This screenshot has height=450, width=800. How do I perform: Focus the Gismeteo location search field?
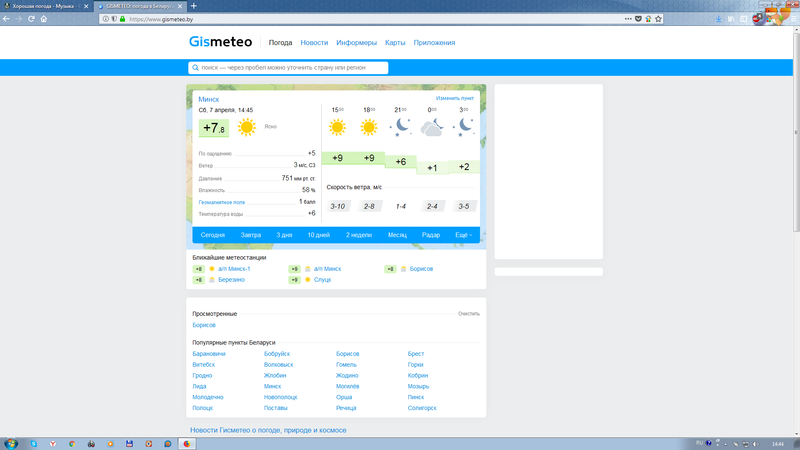point(288,67)
